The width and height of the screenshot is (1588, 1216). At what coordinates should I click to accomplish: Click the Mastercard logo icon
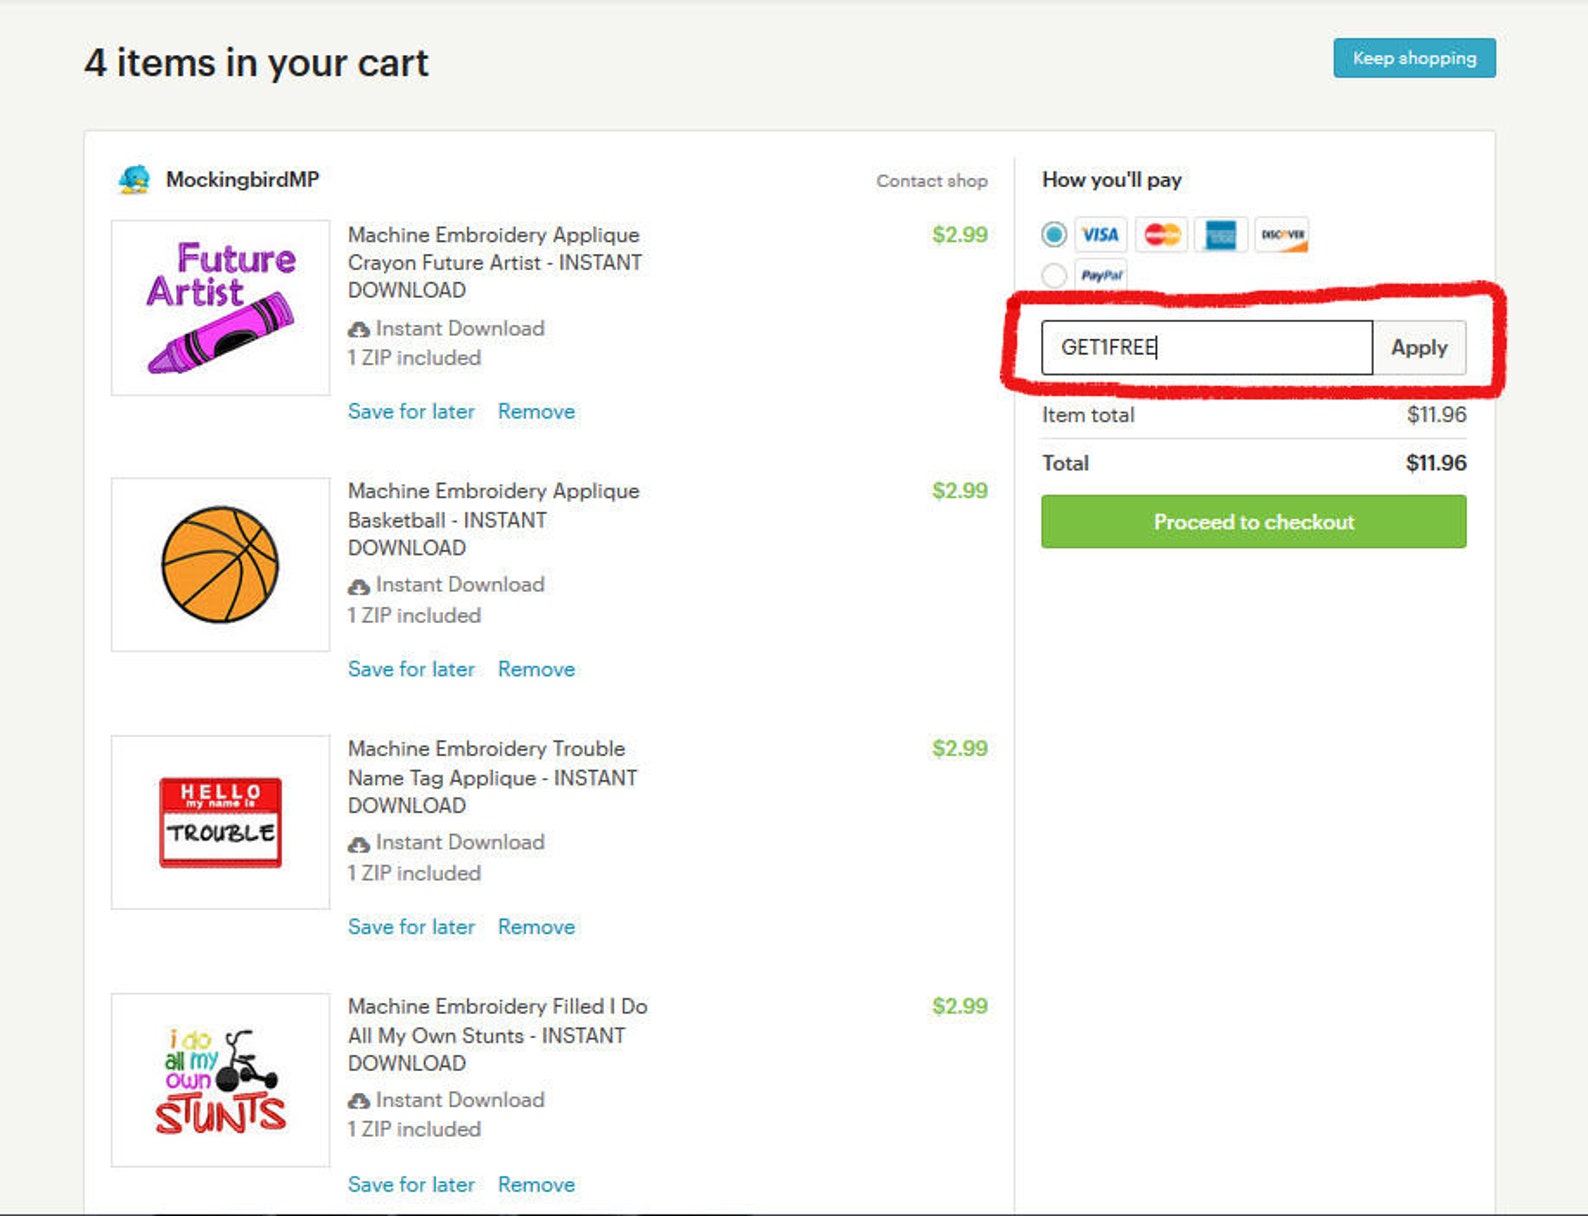pos(1162,235)
